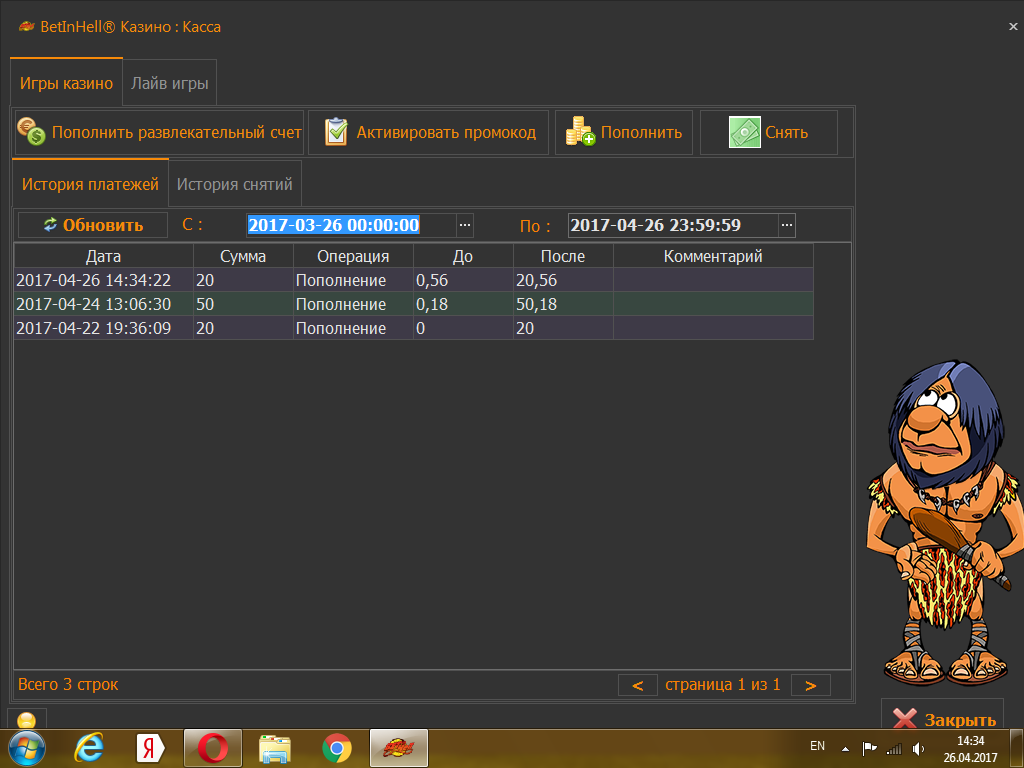Viewport: 1024px width, 768px height.
Task: Click the '0,18' cell in До column
Action: [463, 304]
